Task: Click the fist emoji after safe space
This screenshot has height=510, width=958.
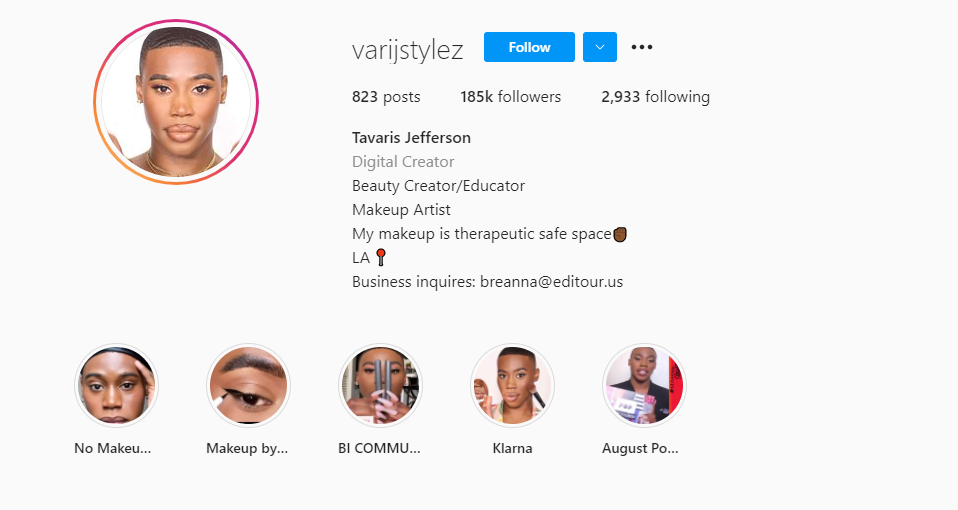Action: tap(620, 234)
